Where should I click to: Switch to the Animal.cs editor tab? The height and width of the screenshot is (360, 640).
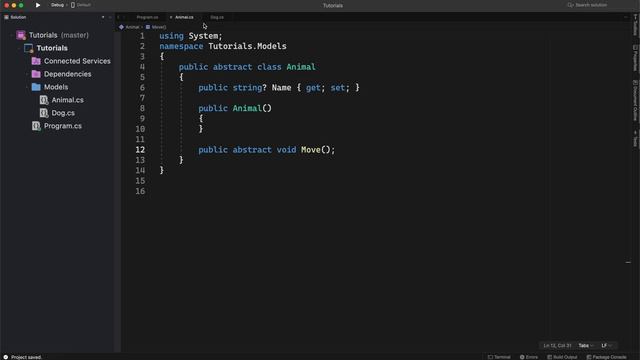[184, 17]
